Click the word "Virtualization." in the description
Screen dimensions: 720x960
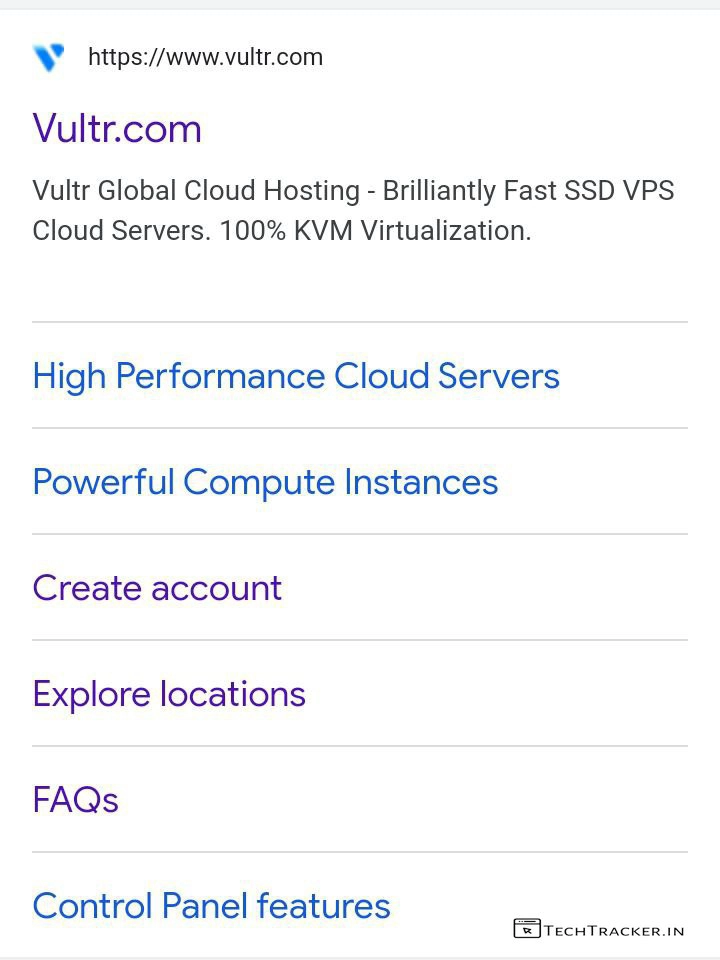point(446,231)
